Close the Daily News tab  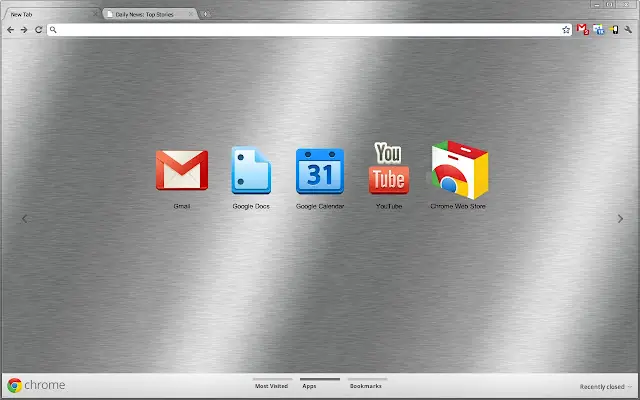pyautogui.click(x=191, y=14)
